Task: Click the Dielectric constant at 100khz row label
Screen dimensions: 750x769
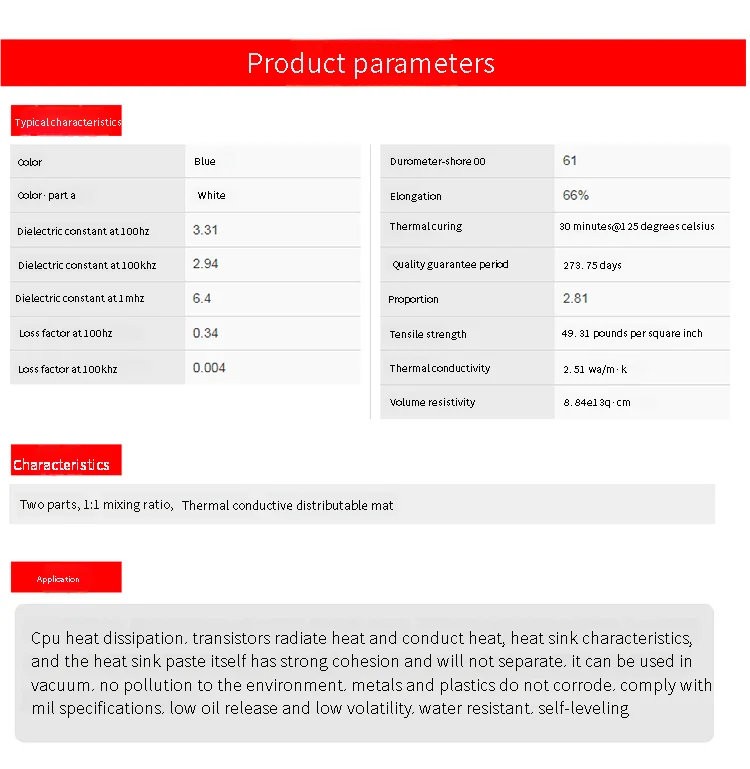Action: pos(87,265)
